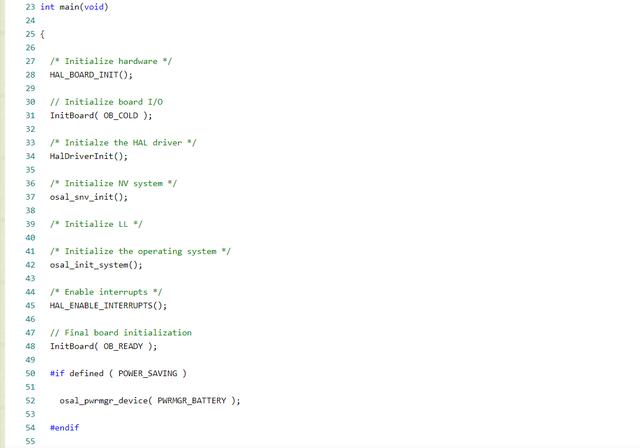Click the 'Initialize LL' comment
This screenshot has height=448, width=640.
[x=96, y=224]
